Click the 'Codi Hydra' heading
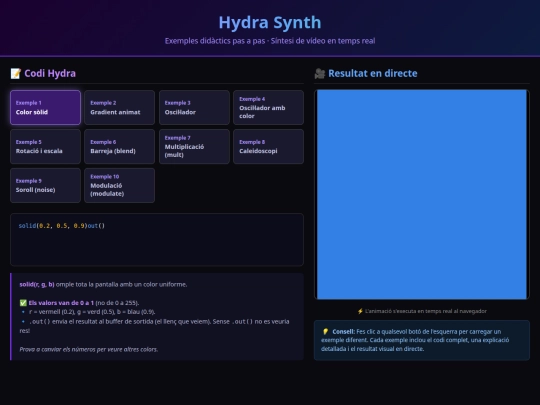 click(x=50, y=73)
